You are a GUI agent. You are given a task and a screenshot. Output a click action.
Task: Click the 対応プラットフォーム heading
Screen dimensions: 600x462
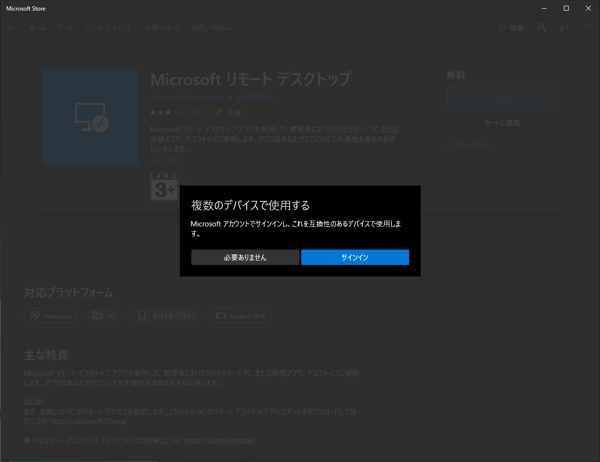(68, 293)
